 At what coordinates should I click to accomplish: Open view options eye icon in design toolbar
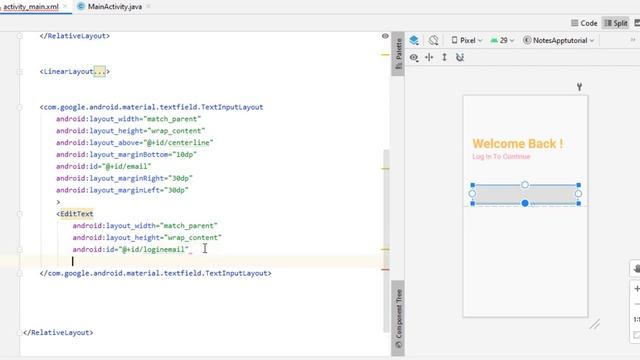[x=414, y=58]
